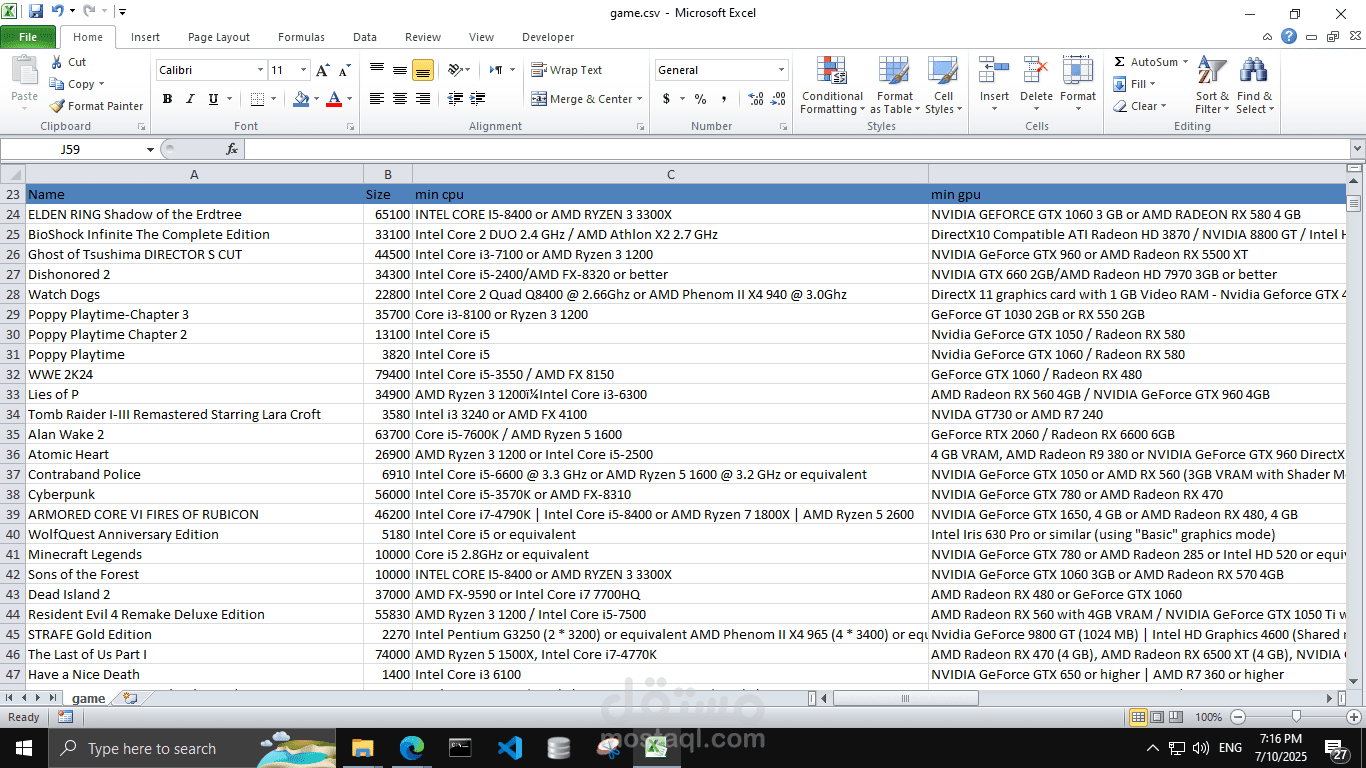
Task: Open the Calibri font name dropdown
Action: [260, 70]
